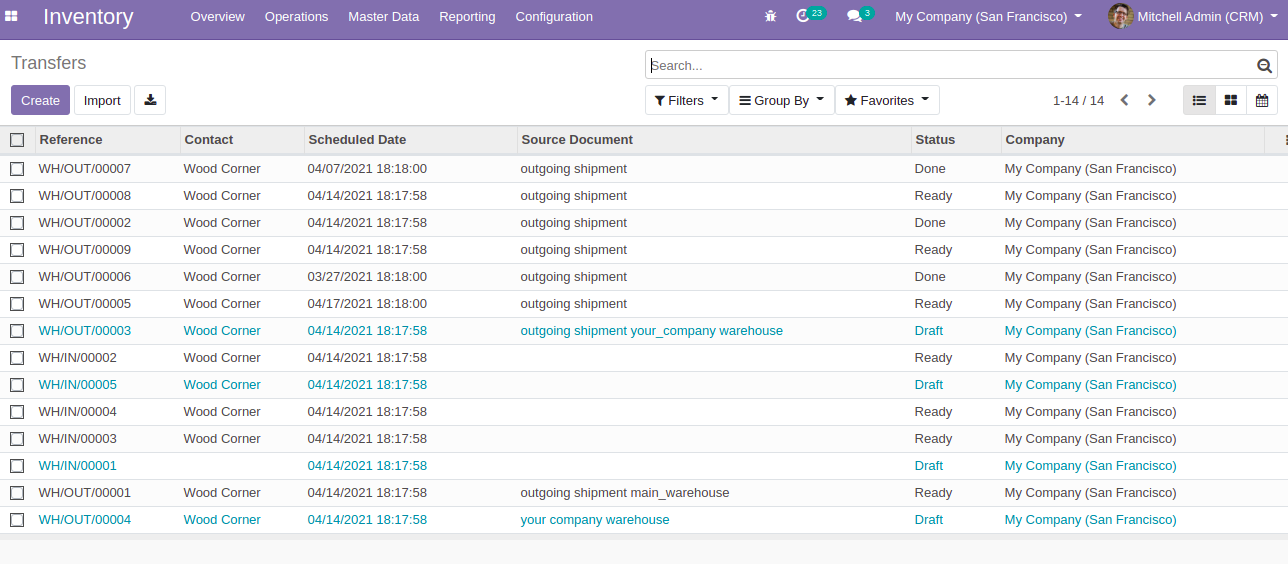The height and width of the screenshot is (564, 1288).
Task: Open the apps grid menu icon
Action: (x=11, y=16)
